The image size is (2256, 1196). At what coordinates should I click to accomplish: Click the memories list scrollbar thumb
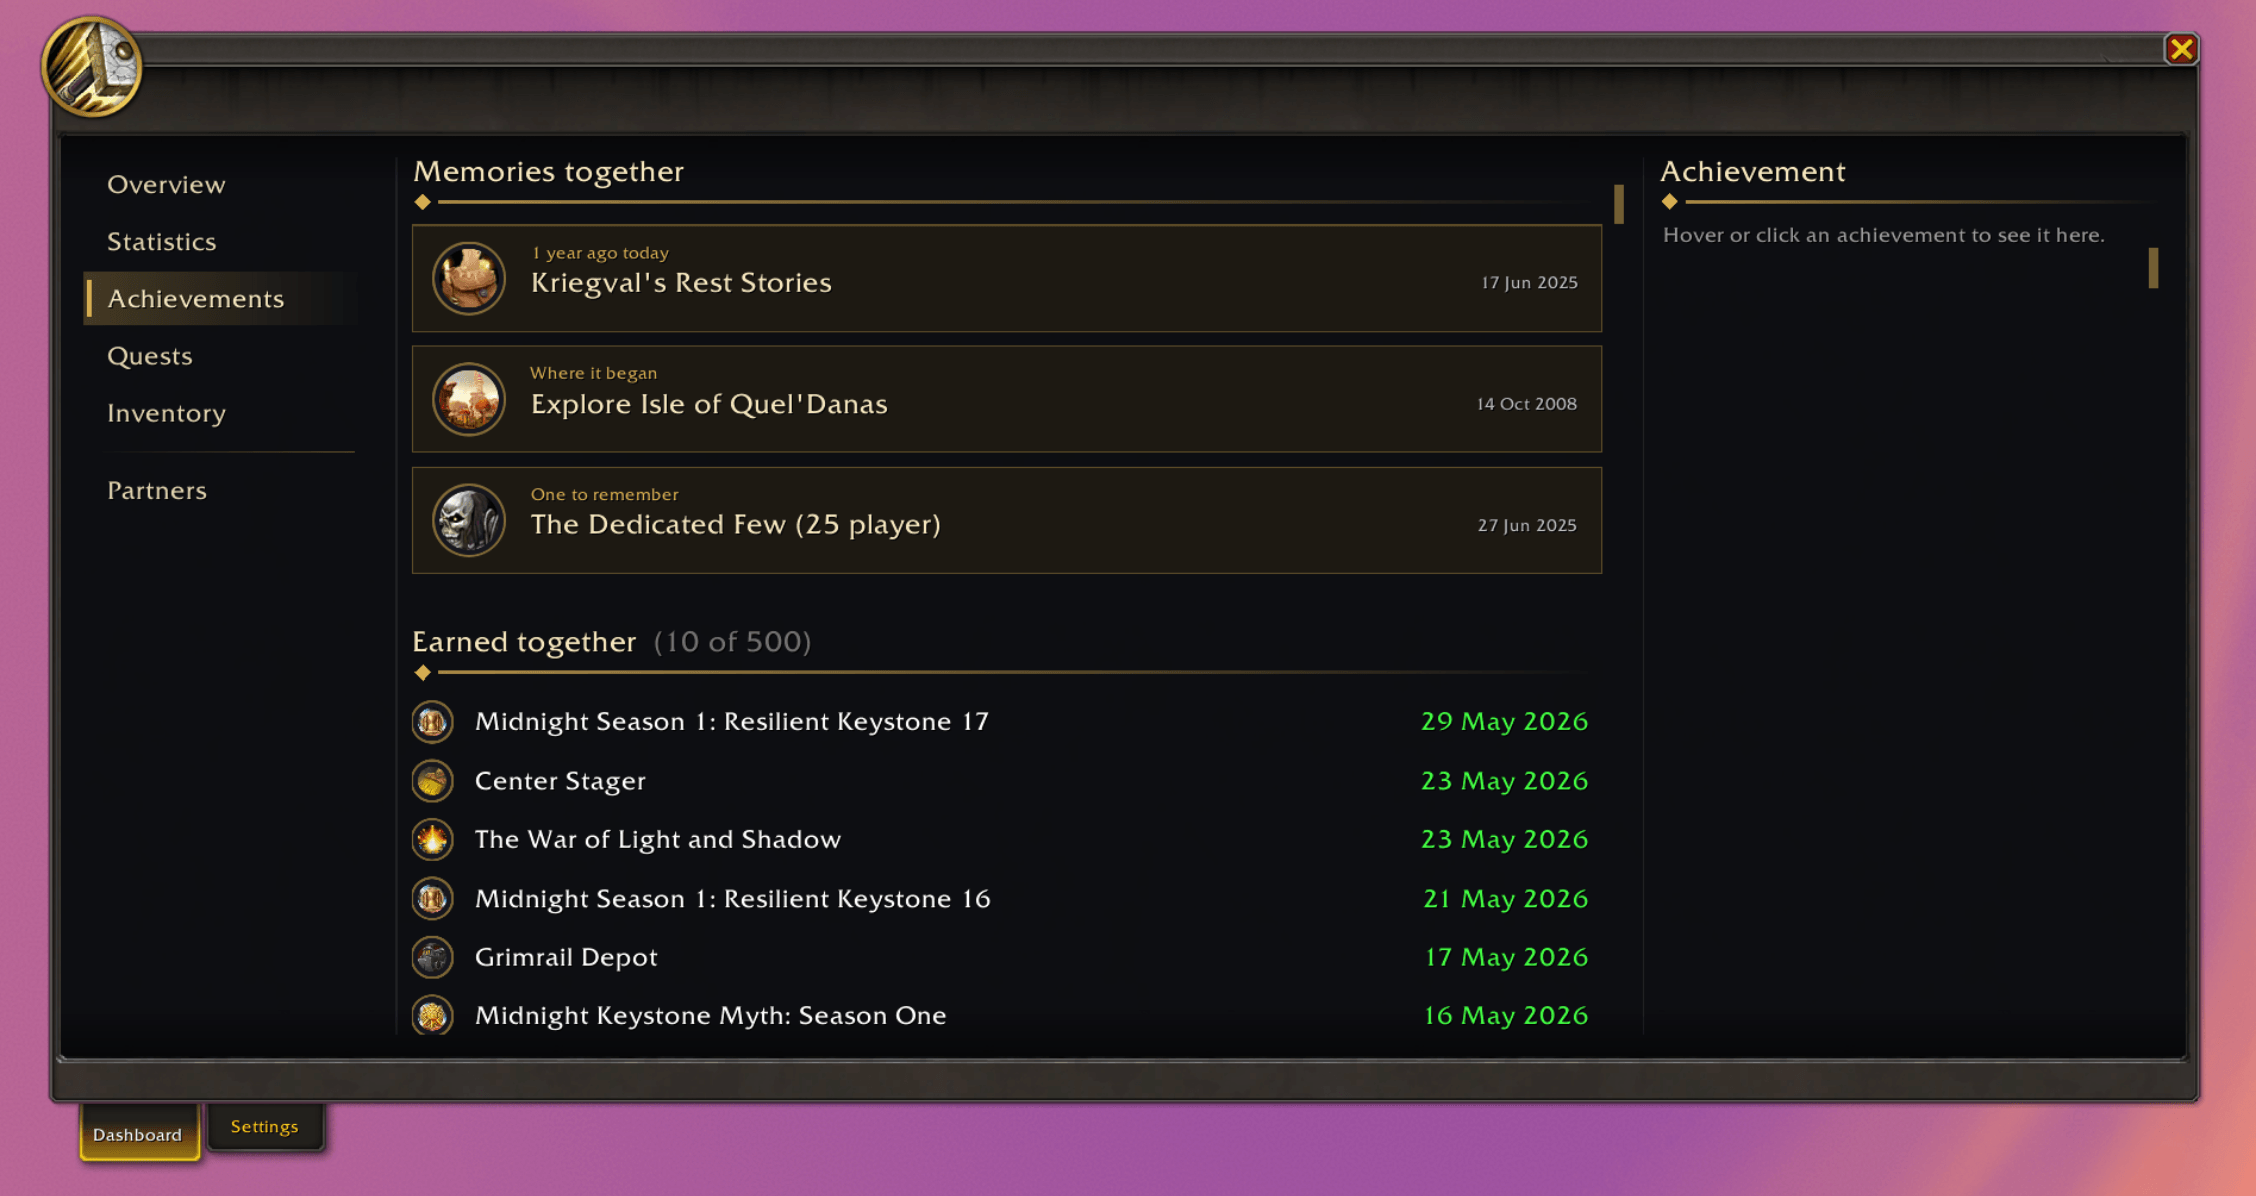click(x=1618, y=204)
